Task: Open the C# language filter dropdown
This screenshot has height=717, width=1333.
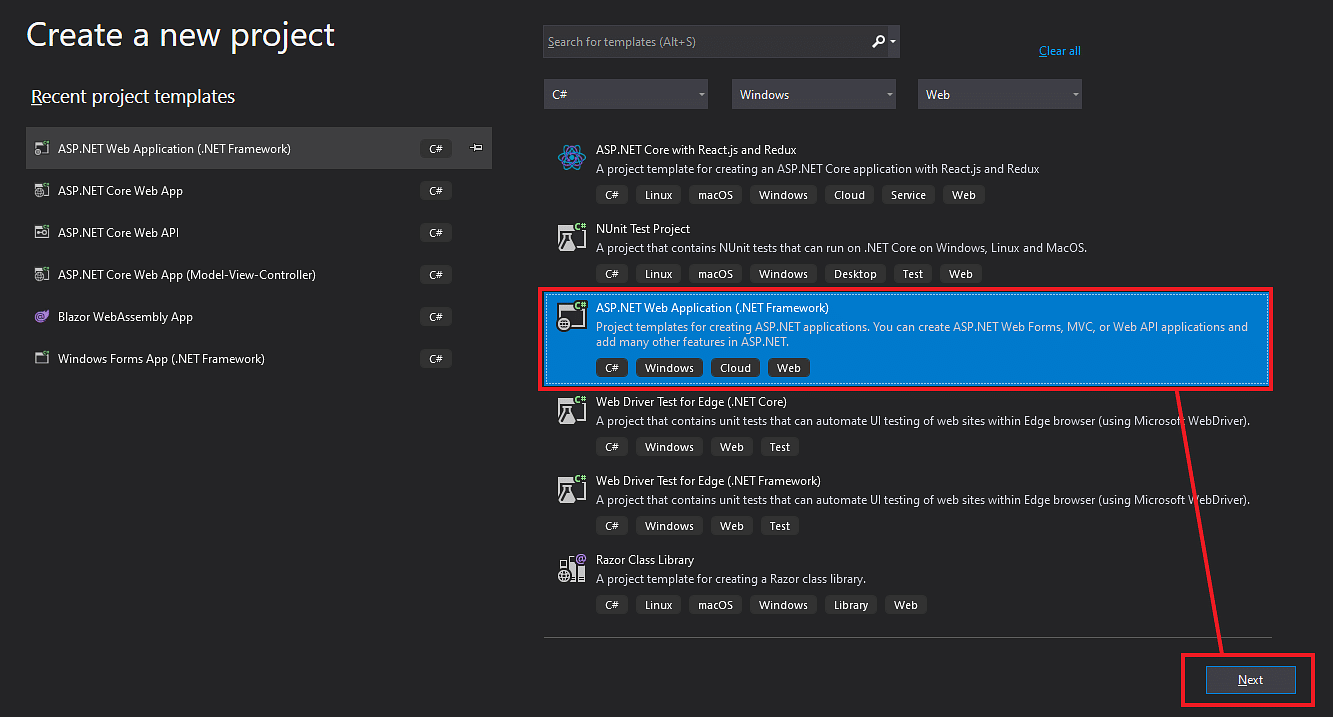Action: click(626, 95)
